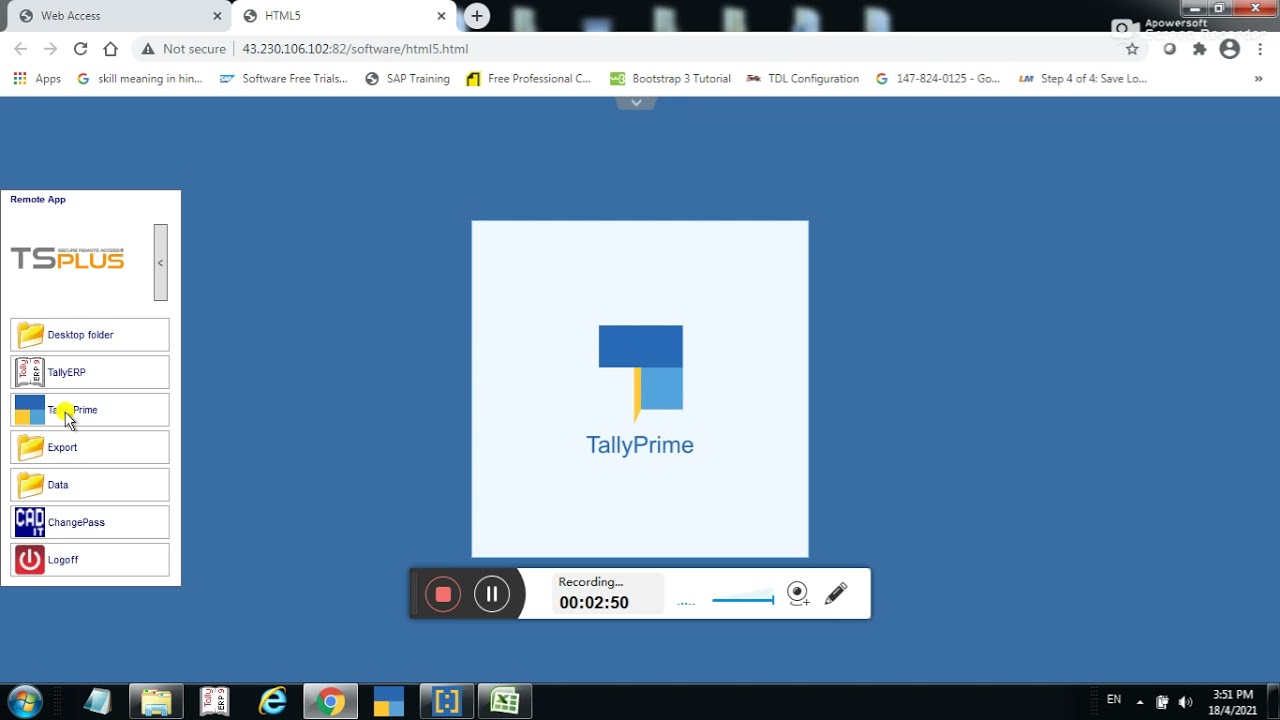This screenshot has width=1280, height=720.
Task: Open the Chrome three-dot menu
Action: click(1260, 49)
